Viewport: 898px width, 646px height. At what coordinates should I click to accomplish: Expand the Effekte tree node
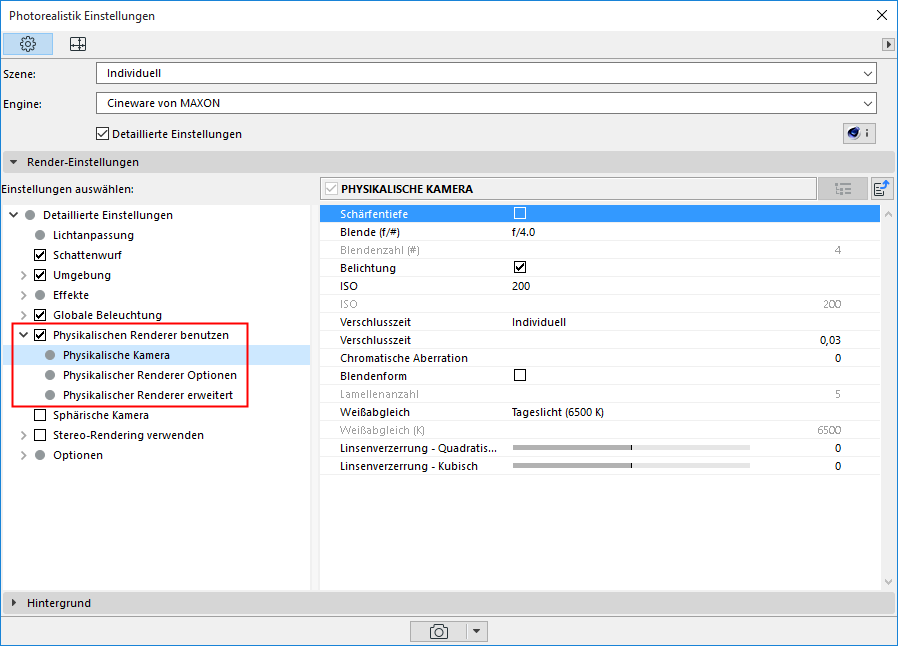(23, 295)
